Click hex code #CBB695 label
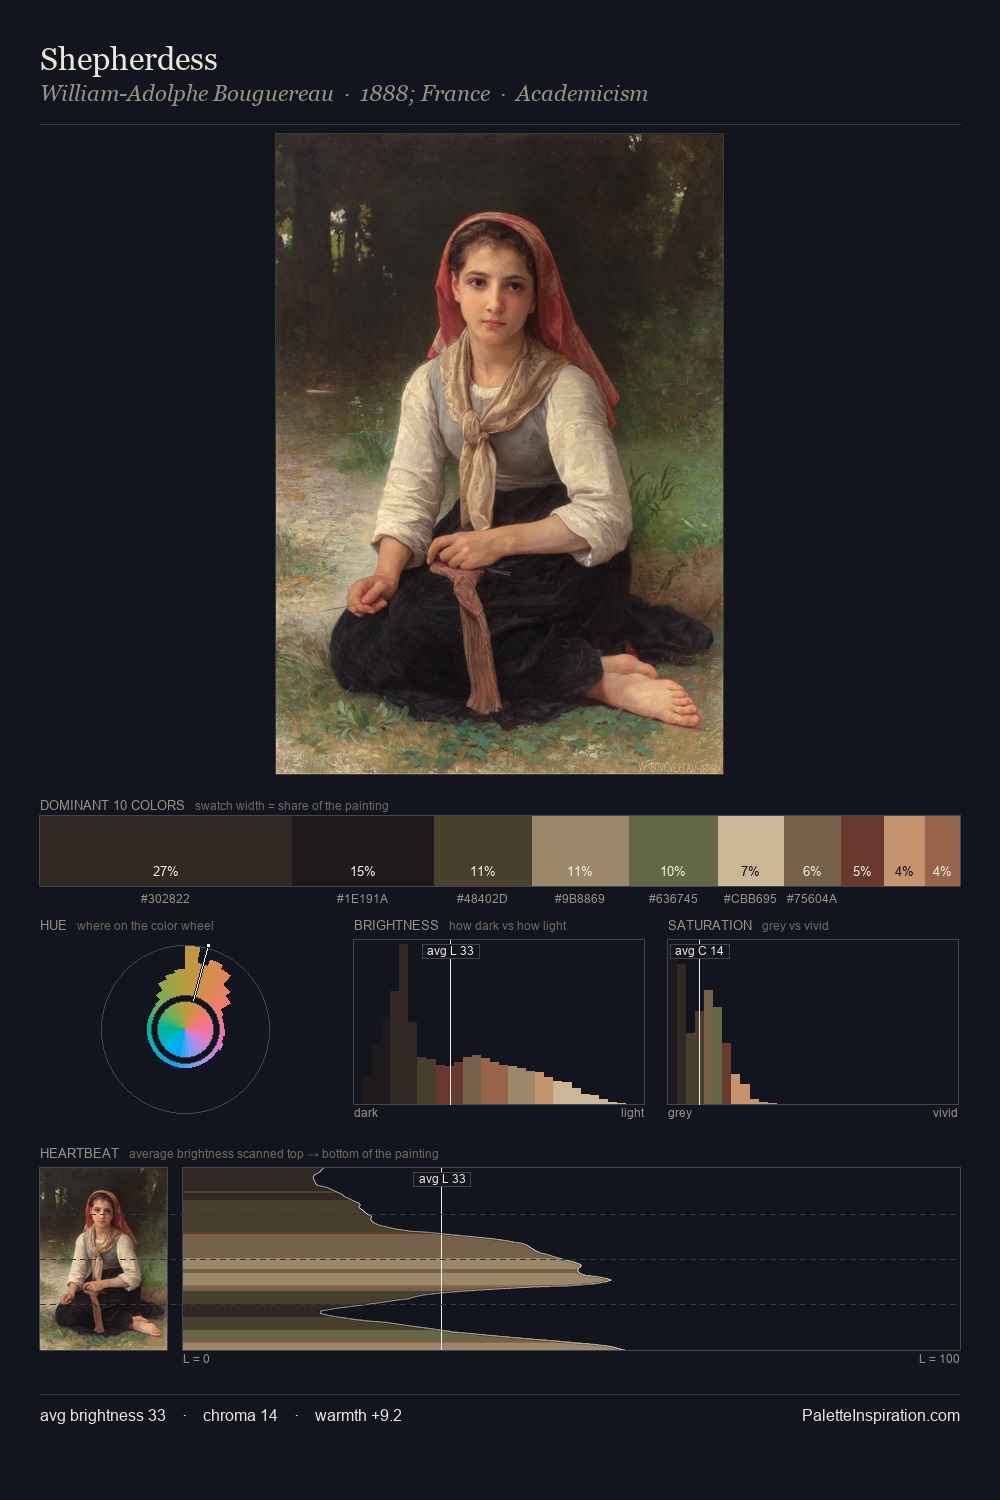The height and width of the screenshot is (1500, 1000). pos(750,899)
